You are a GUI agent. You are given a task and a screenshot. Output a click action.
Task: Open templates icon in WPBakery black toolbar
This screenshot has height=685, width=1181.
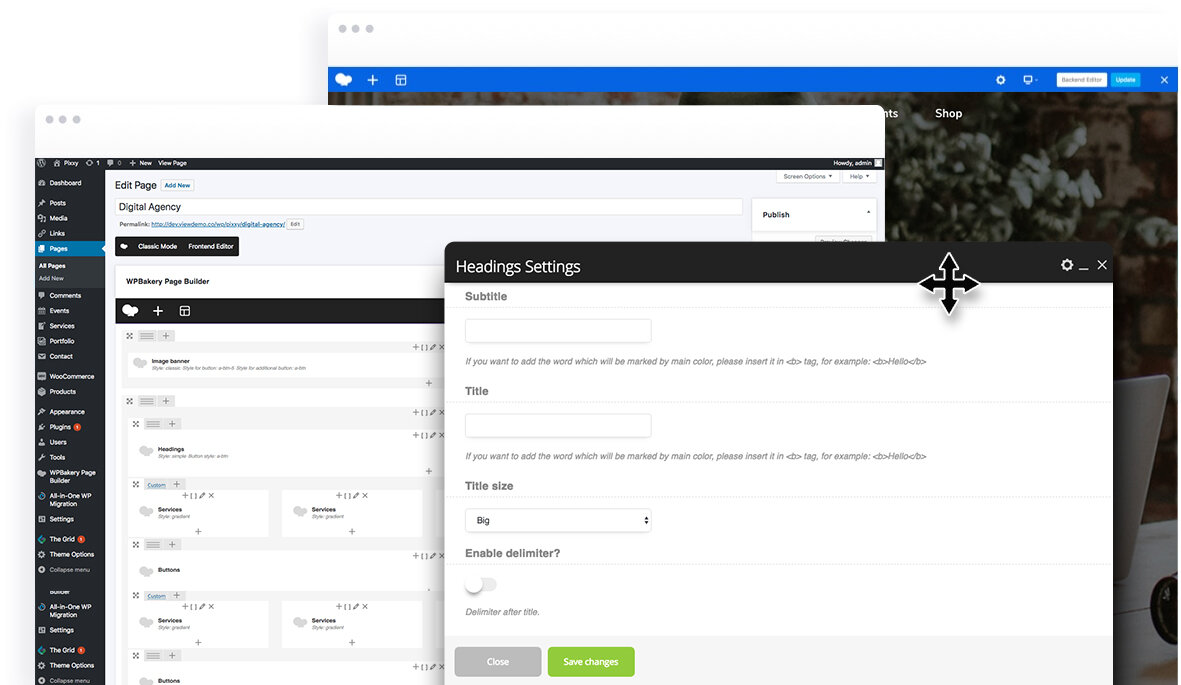click(x=185, y=311)
